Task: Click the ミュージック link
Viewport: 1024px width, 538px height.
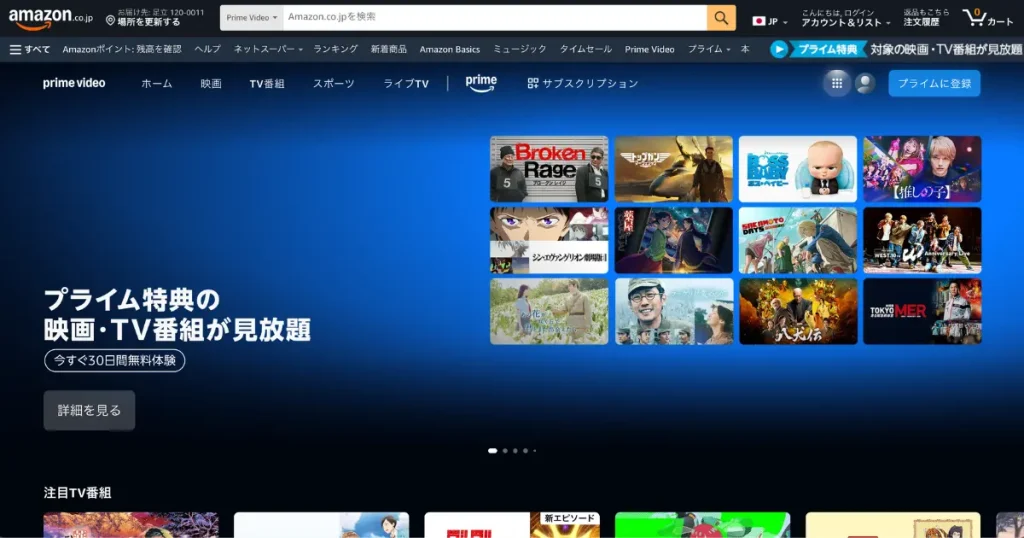Action: tap(519, 49)
